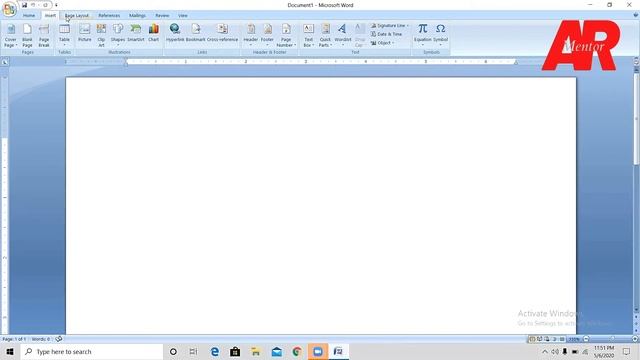Viewport: 640px width, 360px height.
Task: Open the Office Button menu
Action: coord(9,9)
